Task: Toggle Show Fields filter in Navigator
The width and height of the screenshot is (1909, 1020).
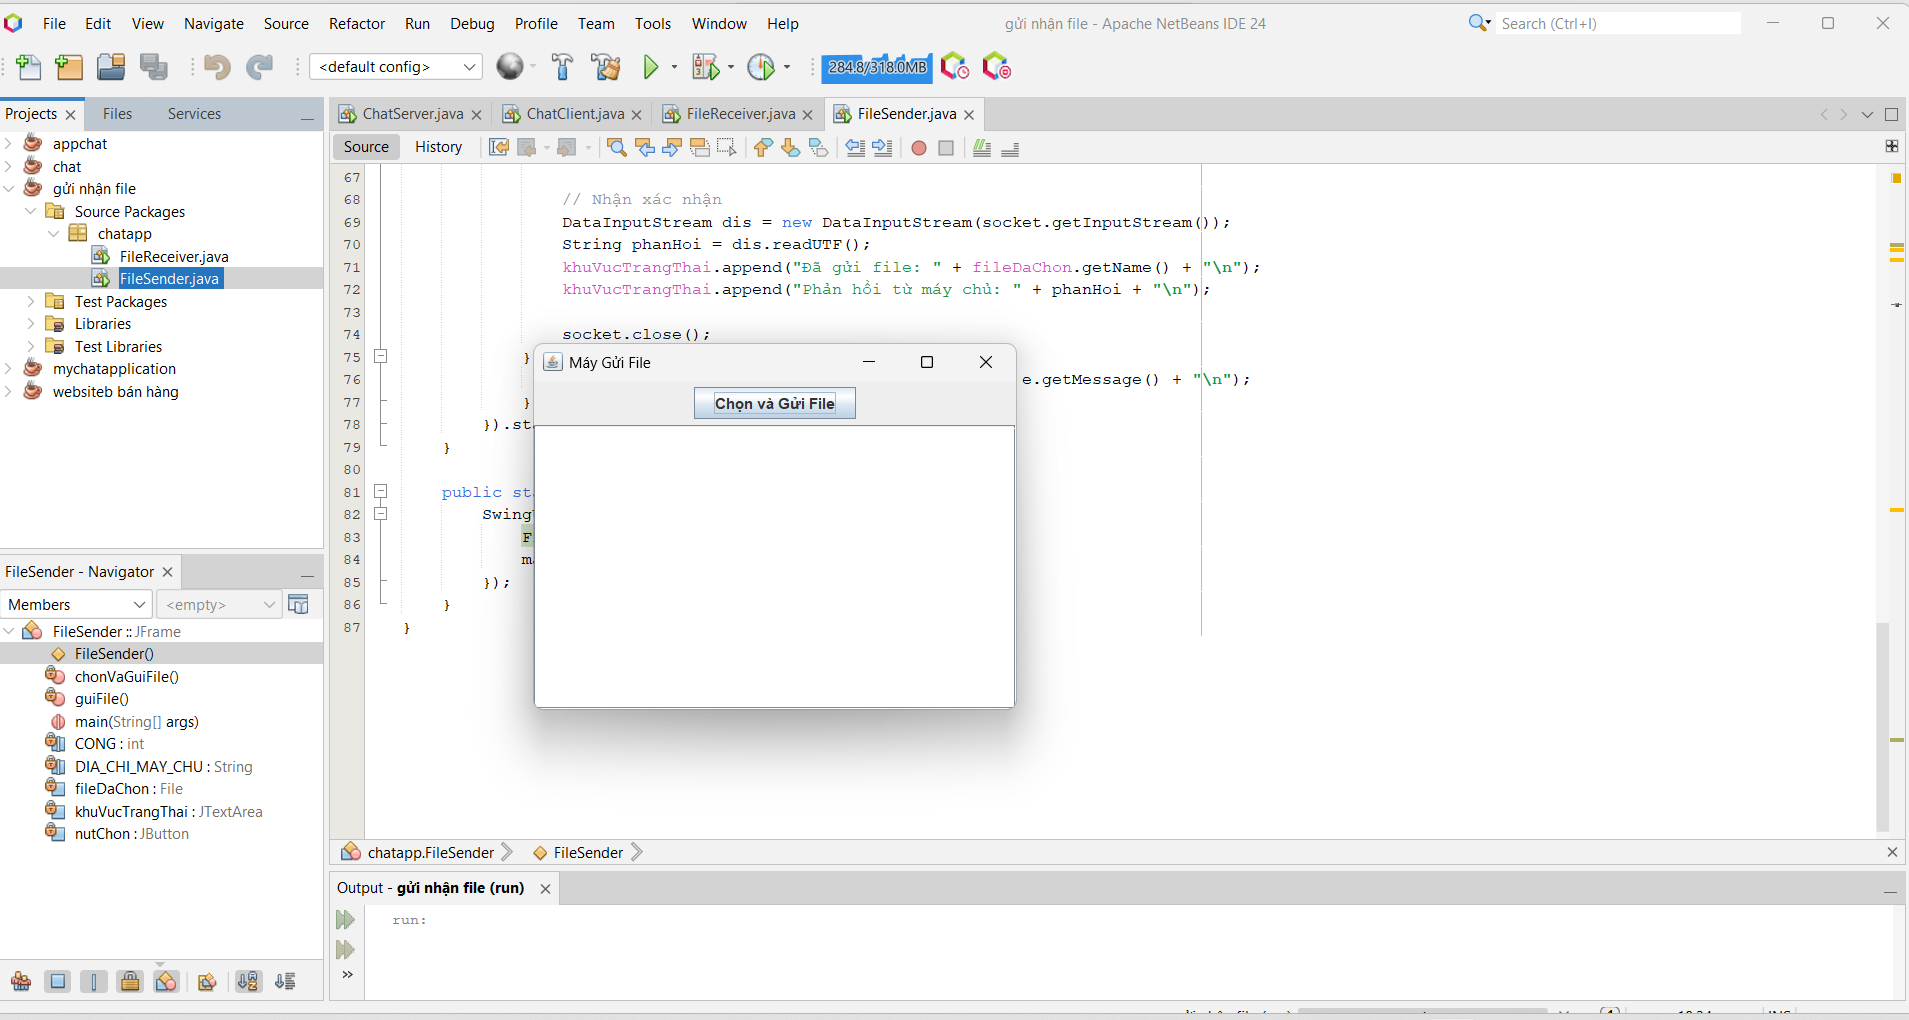Action: click(58, 982)
